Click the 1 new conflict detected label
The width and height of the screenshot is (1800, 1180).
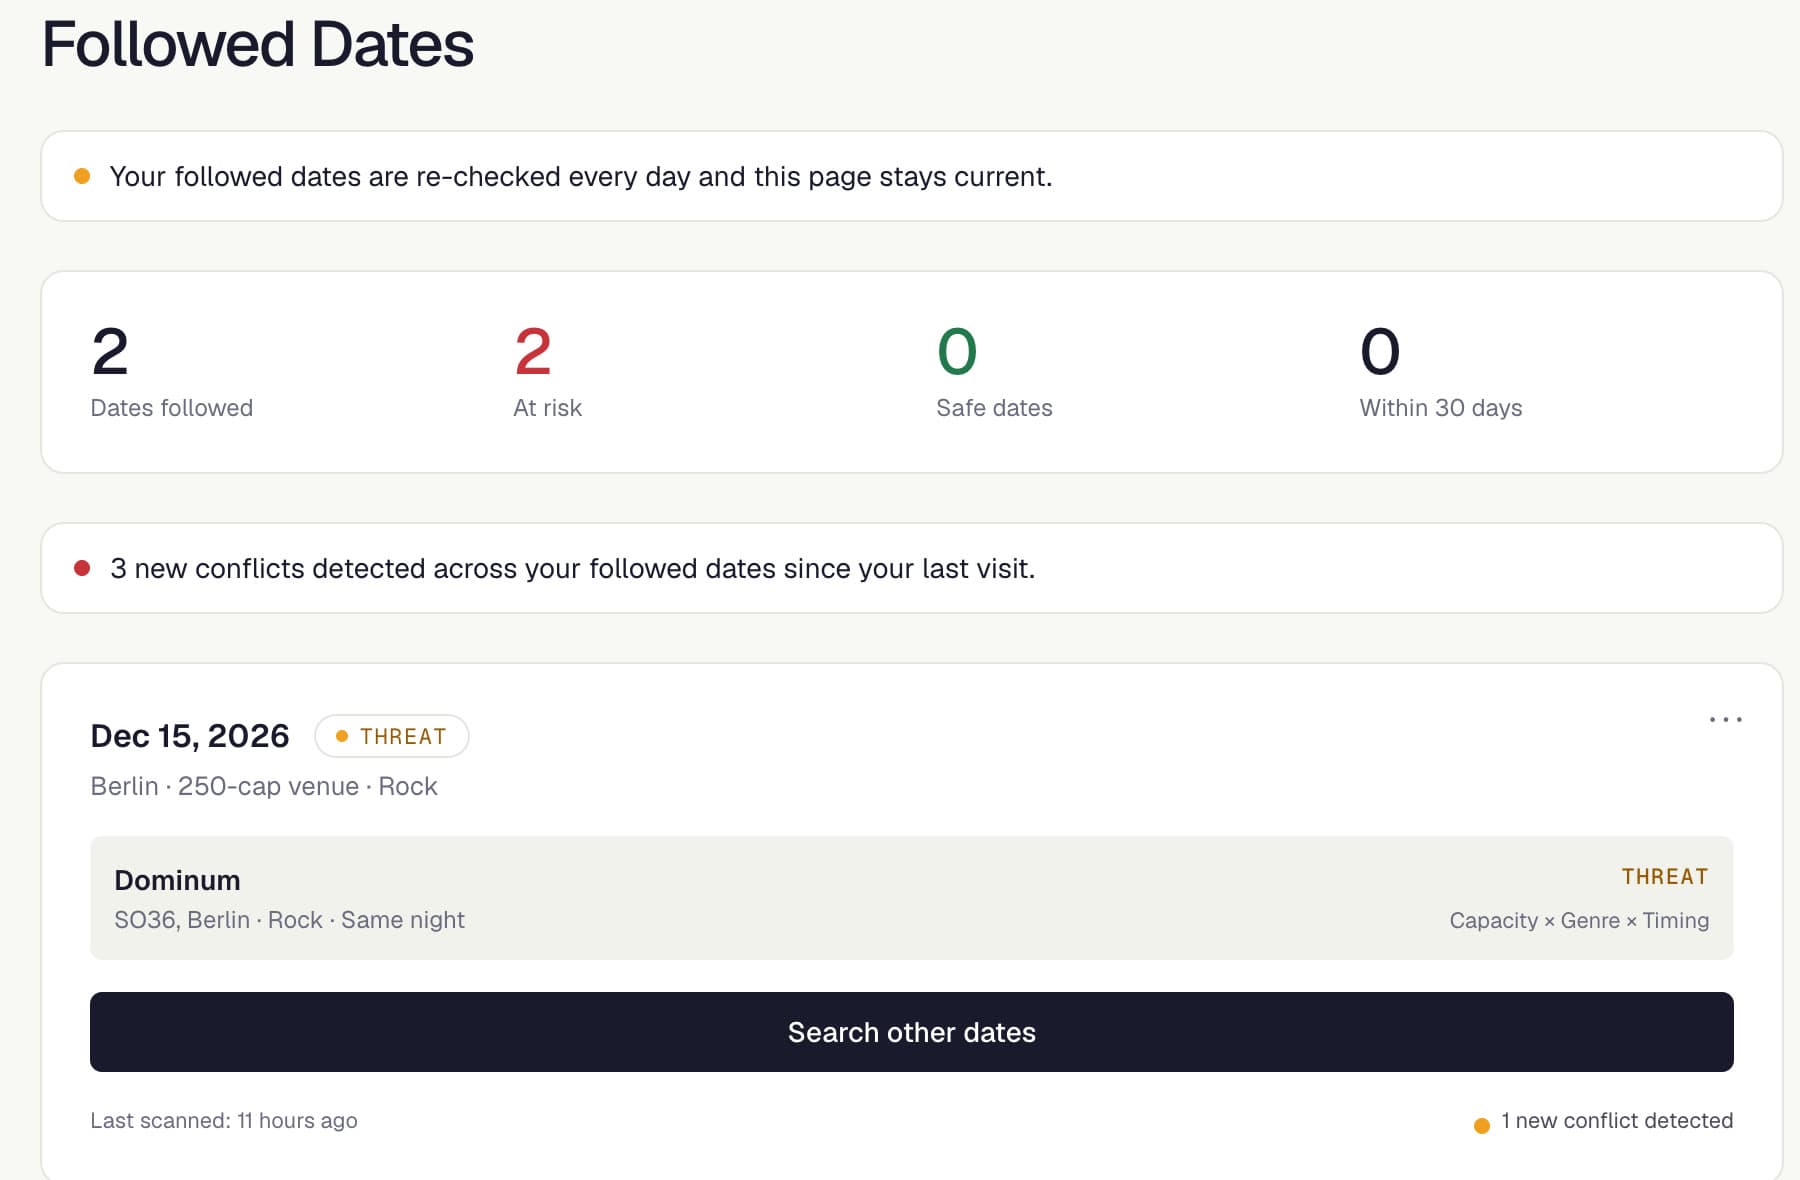pos(1616,1121)
